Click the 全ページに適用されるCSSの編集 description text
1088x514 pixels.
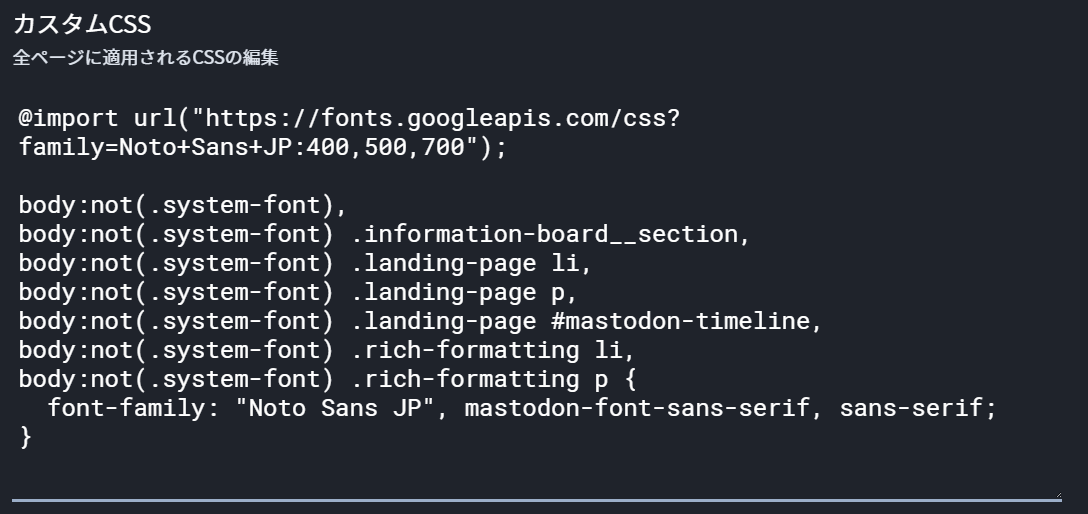(145, 58)
